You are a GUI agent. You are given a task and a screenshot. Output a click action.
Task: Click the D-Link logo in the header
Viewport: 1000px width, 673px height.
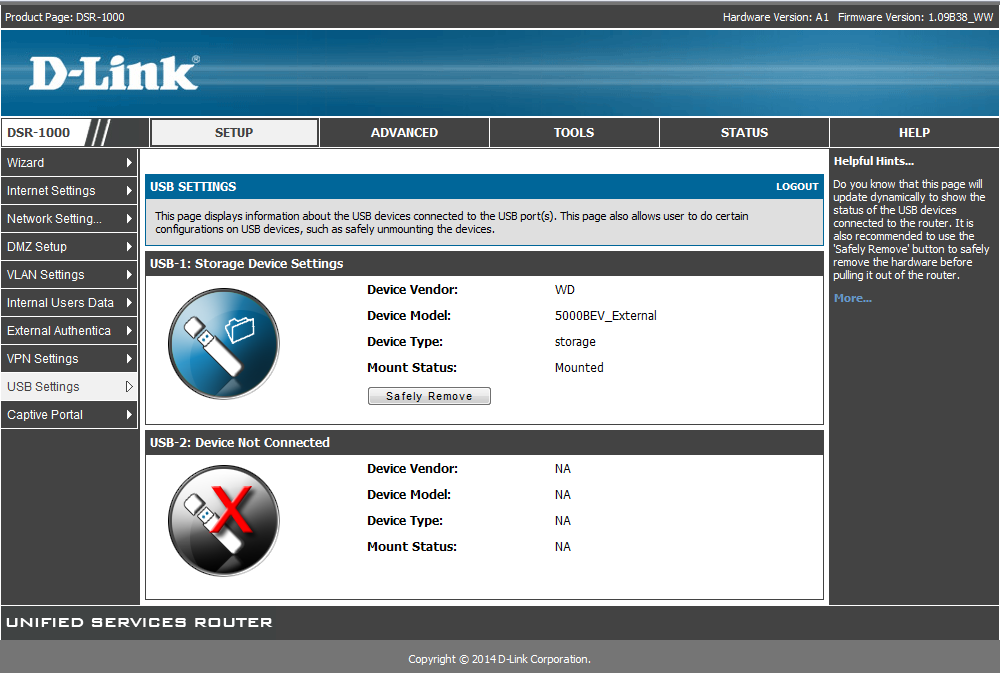[114, 73]
